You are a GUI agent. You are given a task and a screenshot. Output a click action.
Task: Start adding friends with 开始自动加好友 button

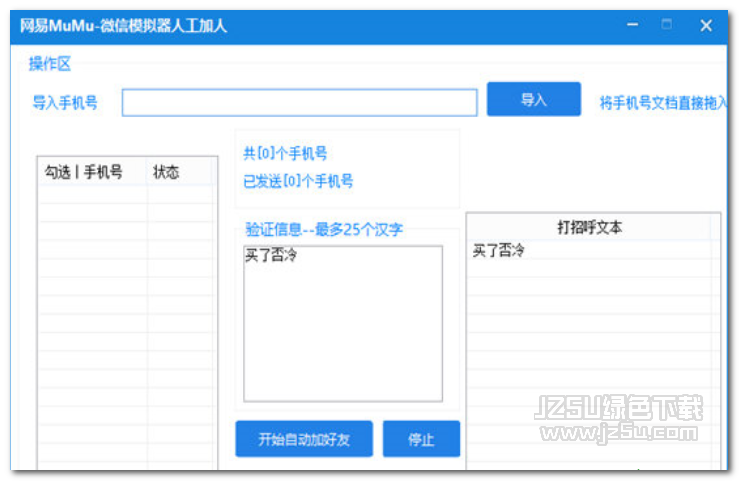[304, 439]
